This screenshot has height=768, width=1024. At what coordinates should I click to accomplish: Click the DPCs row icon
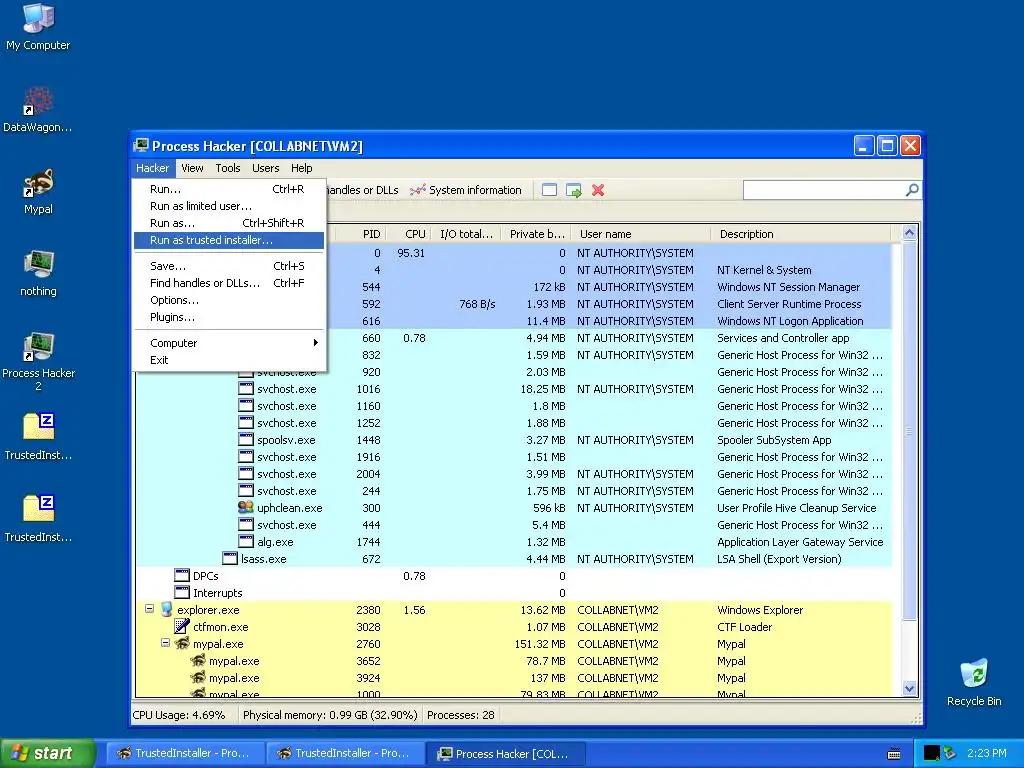pyautogui.click(x=182, y=575)
